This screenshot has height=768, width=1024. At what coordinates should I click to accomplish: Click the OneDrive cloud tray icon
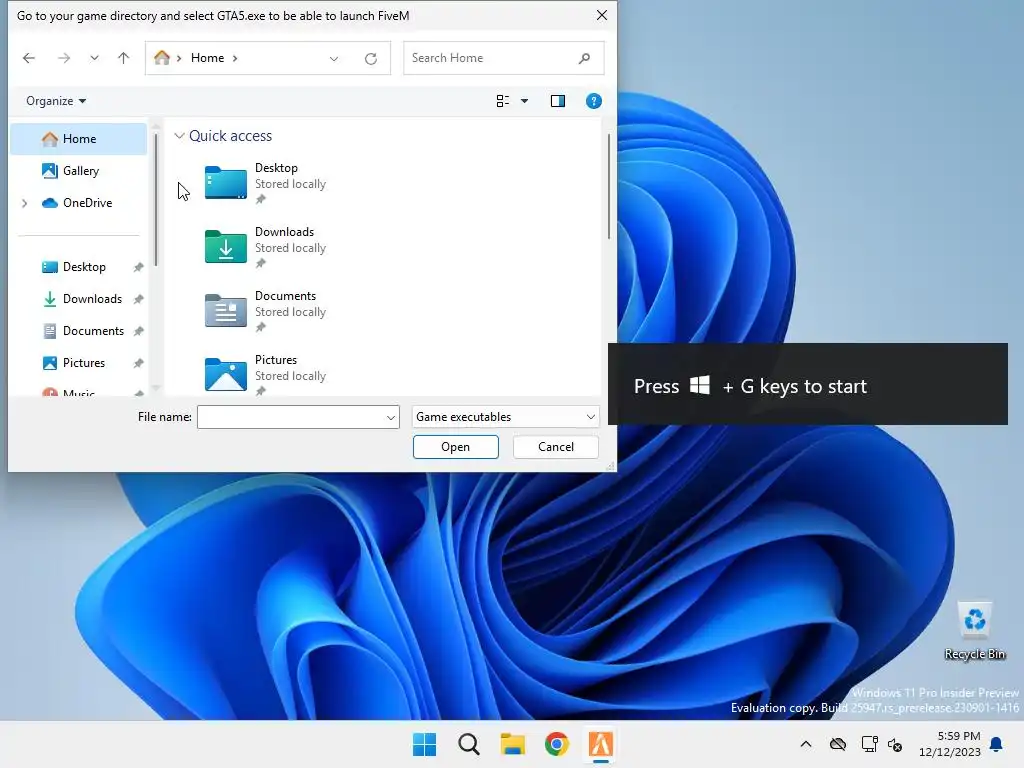838,744
